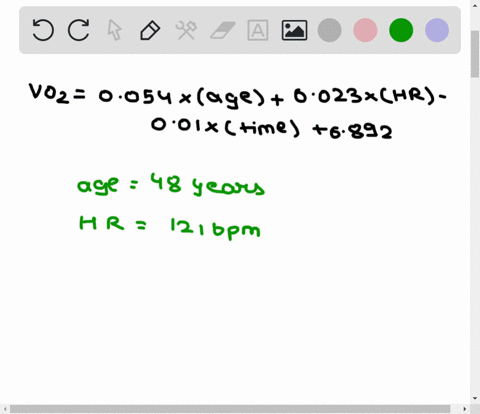Screen dimensions: 480x414
Task: Click the vertical scrollbar thumb
Action: tap(475, 54)
